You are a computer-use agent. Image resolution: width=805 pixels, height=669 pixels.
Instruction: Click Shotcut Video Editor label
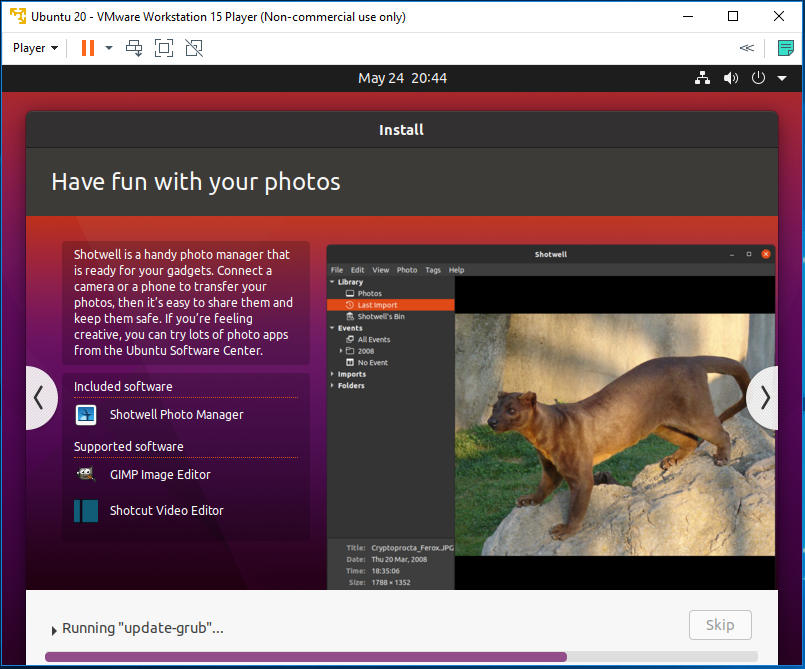(x=167, y=511)
